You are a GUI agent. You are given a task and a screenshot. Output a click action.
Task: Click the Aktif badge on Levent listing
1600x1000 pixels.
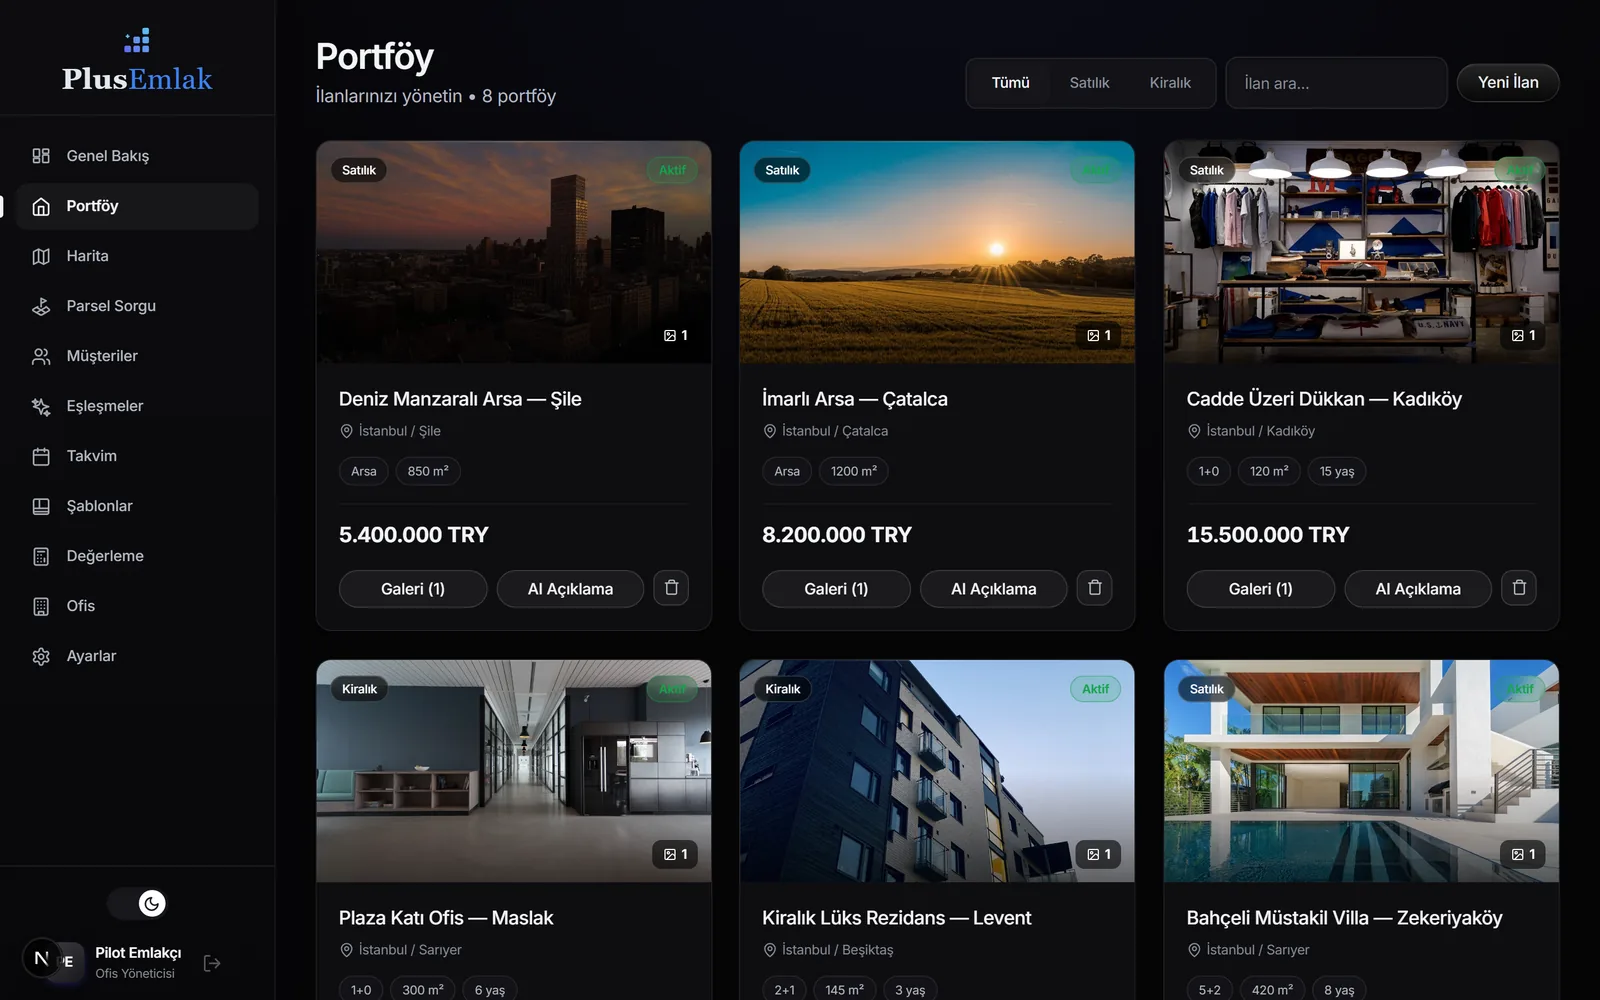pyautogui.click(x=1095, y=689)
